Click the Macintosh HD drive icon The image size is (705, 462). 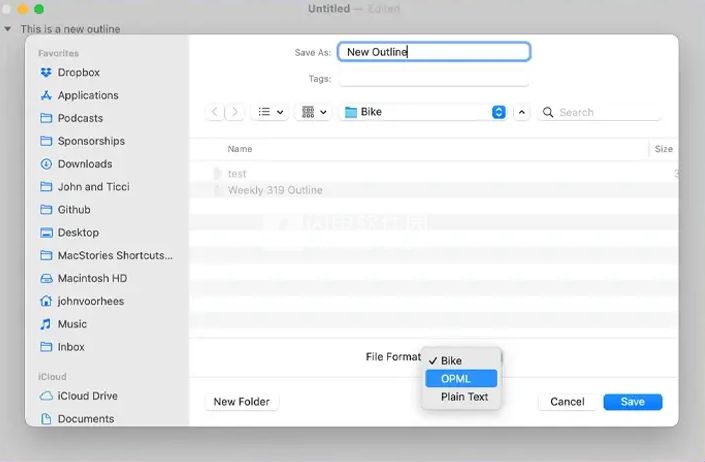pyautogui.click(x=46, y=278)
